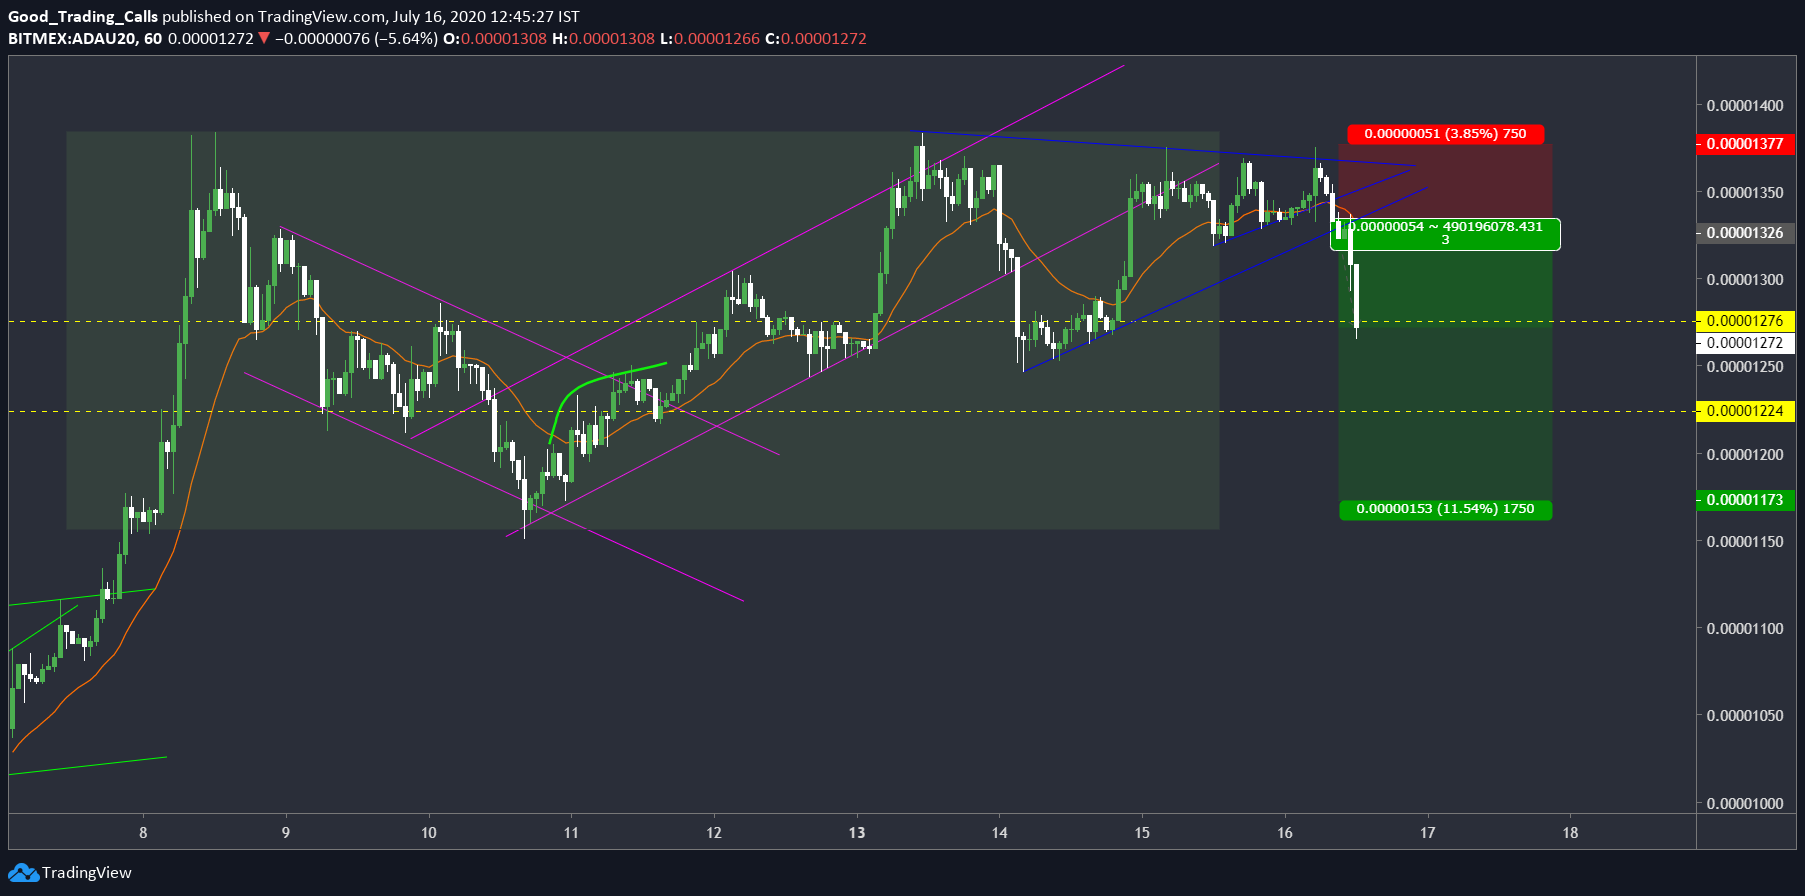Screen dimensions: 1805x896
Task: Click date 18 on the time axis
Action: click(x=1571, y=833)
